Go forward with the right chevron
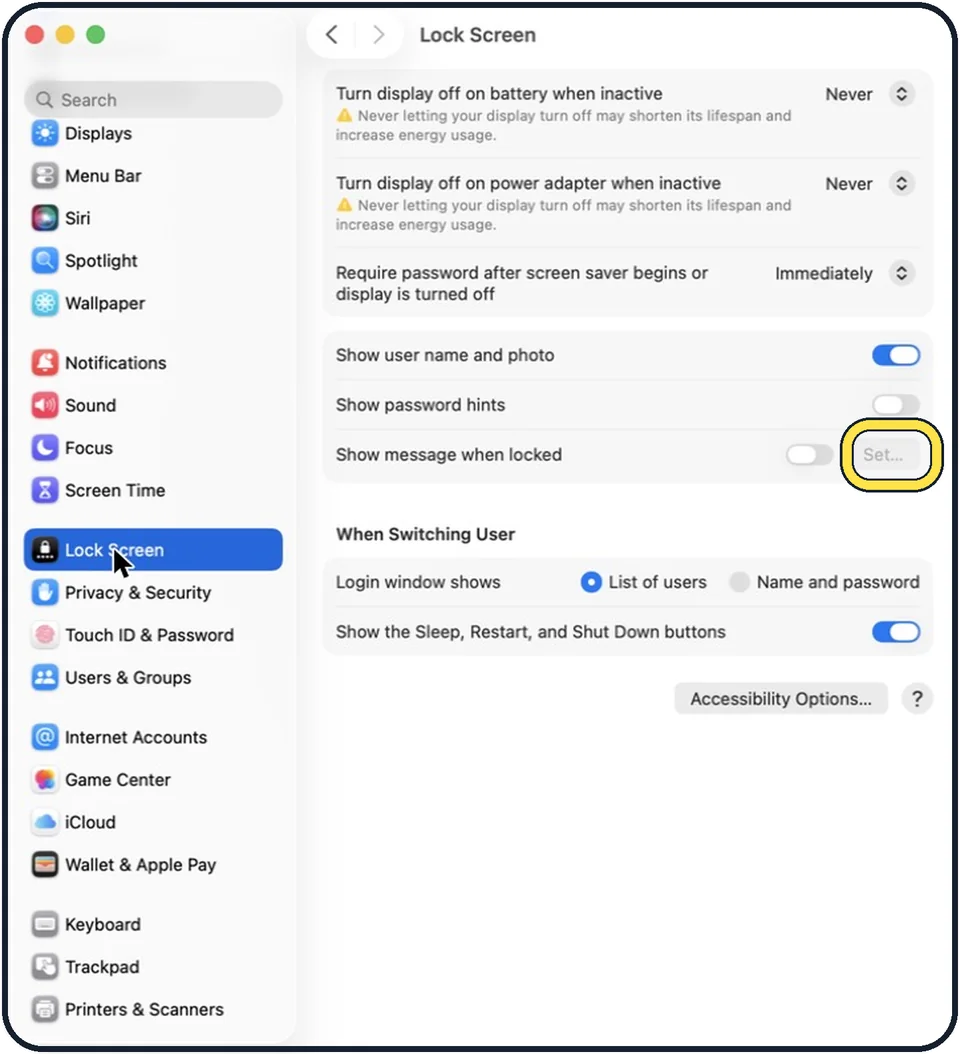The image size is (960, 1054). [x=379, y=34]
